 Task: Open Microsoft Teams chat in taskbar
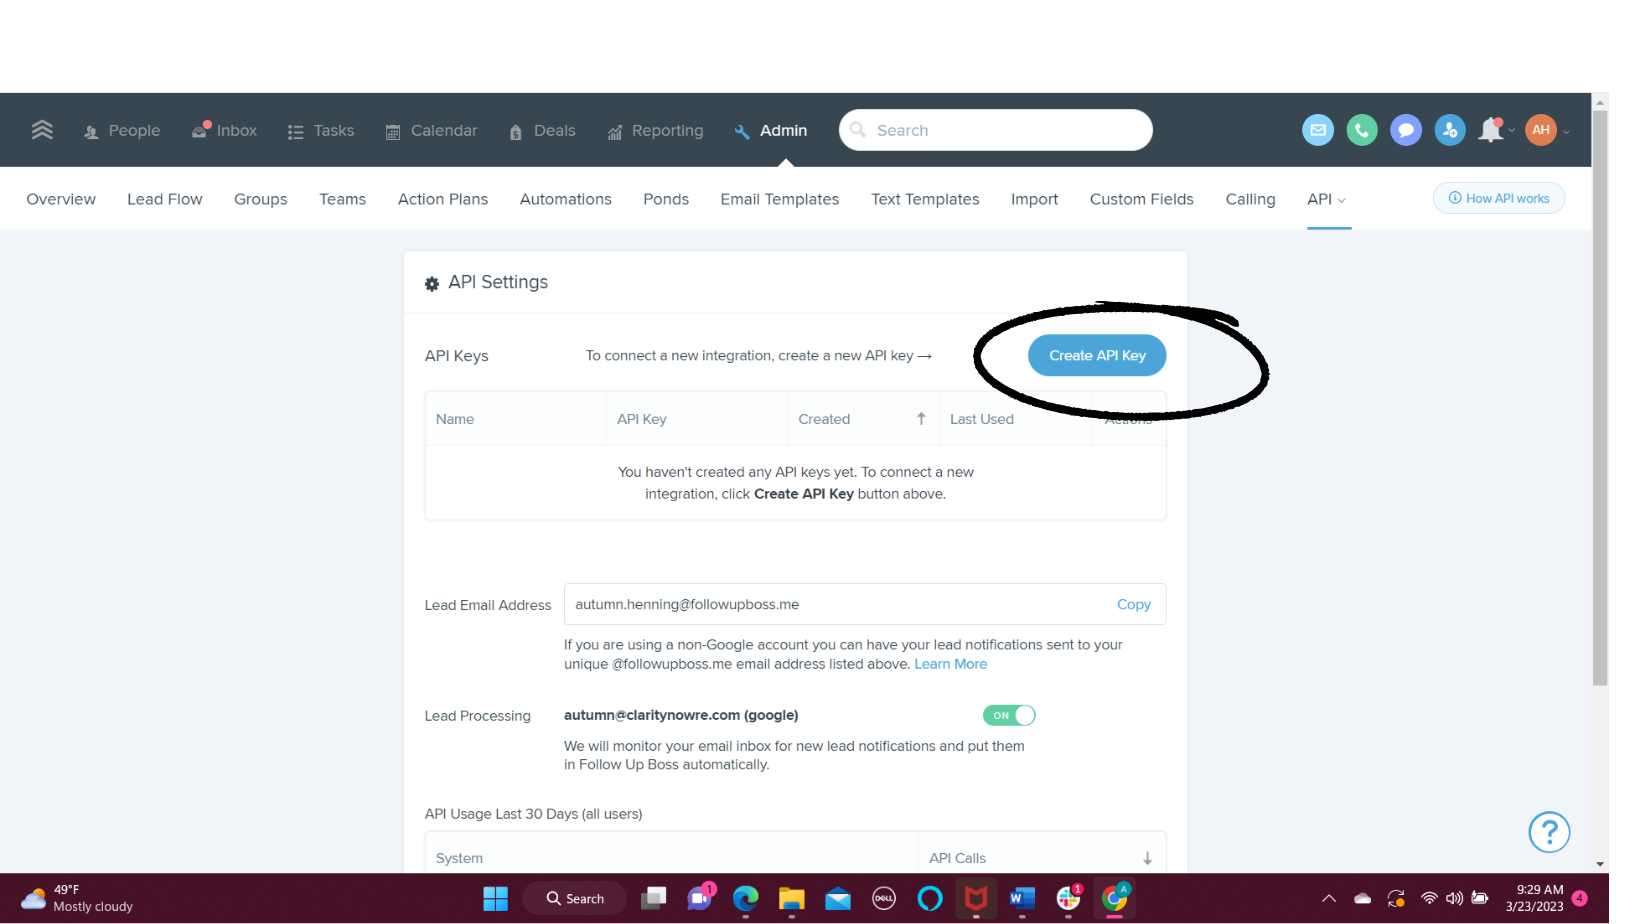[x=700, y=898]
